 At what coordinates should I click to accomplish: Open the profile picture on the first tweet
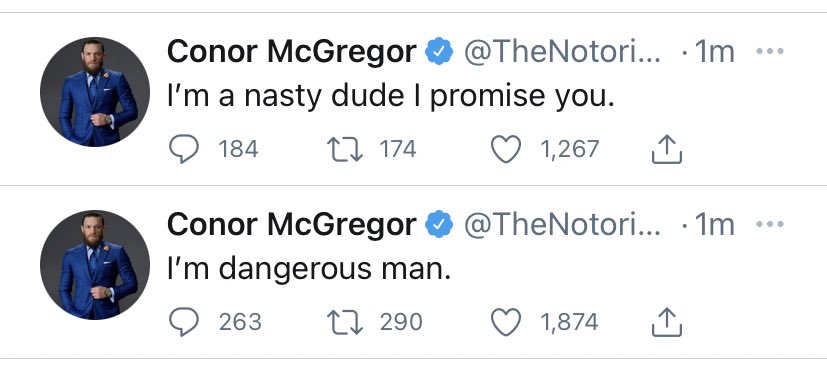(95, 92)
